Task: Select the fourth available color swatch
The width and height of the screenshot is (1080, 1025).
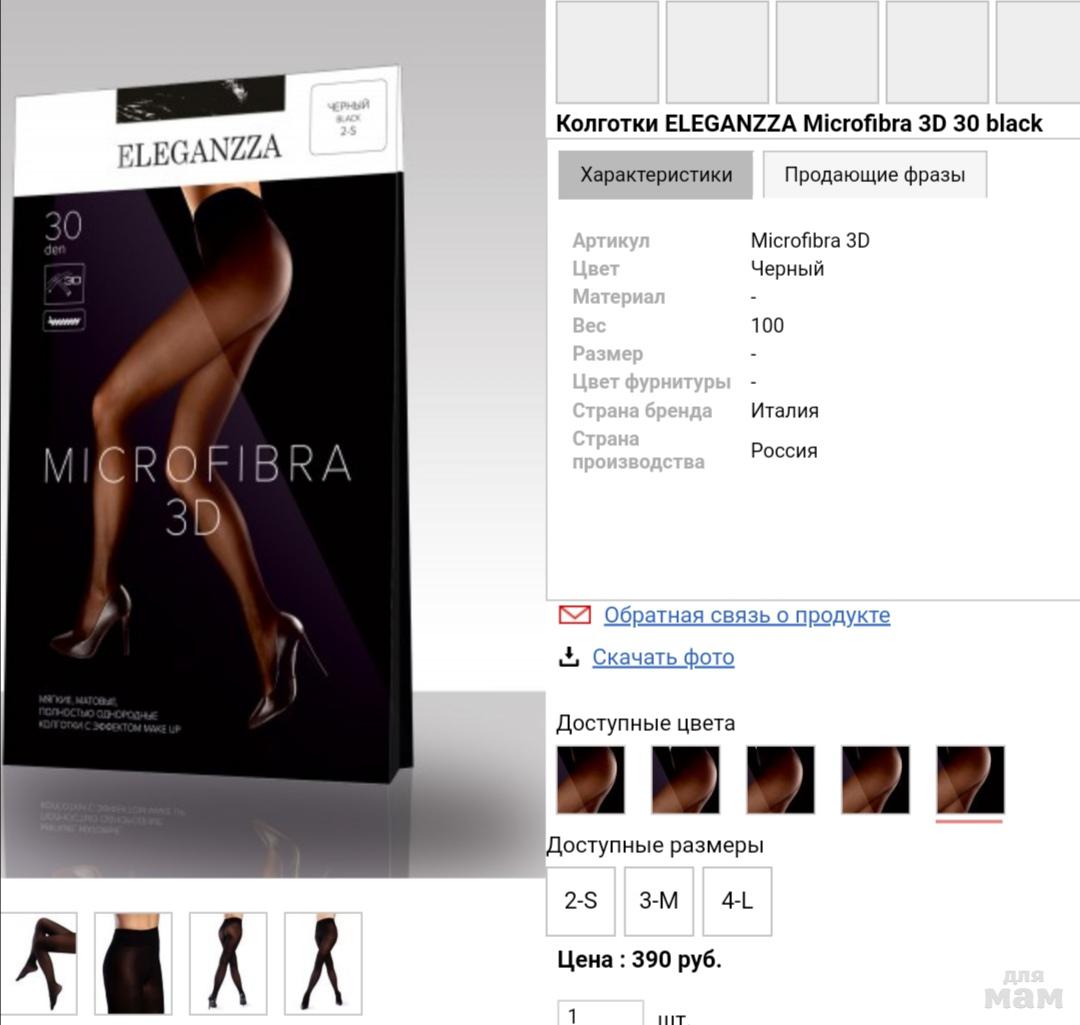Action: pyautogui.click(x=875, y=780)
